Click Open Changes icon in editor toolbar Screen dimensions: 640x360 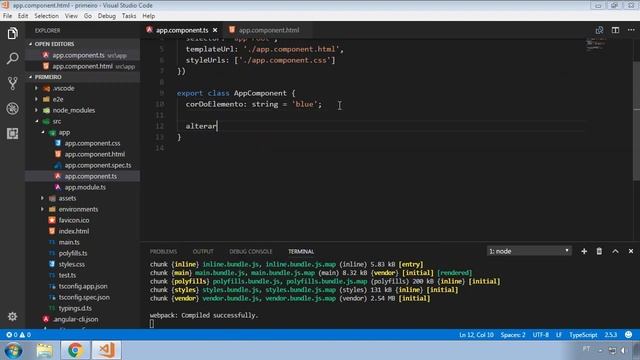click(x=599, y=30)
